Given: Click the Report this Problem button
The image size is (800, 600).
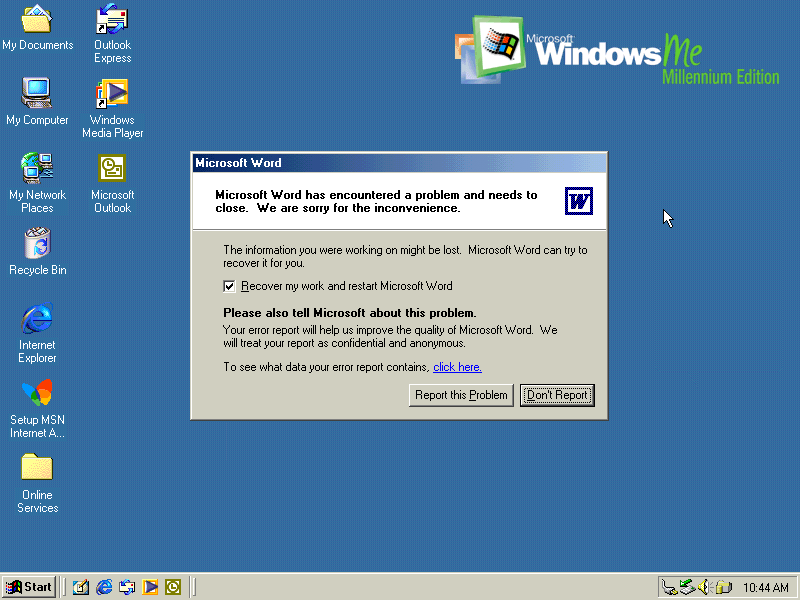Looking at the screenshot, I should pyautogui.click(x=461, y=395).
